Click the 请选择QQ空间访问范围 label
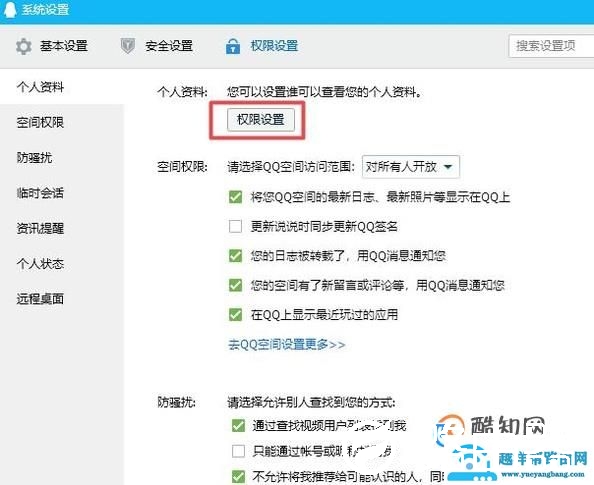Image resolution: width=594 pixels, height=485 pixels. point(291,167)
